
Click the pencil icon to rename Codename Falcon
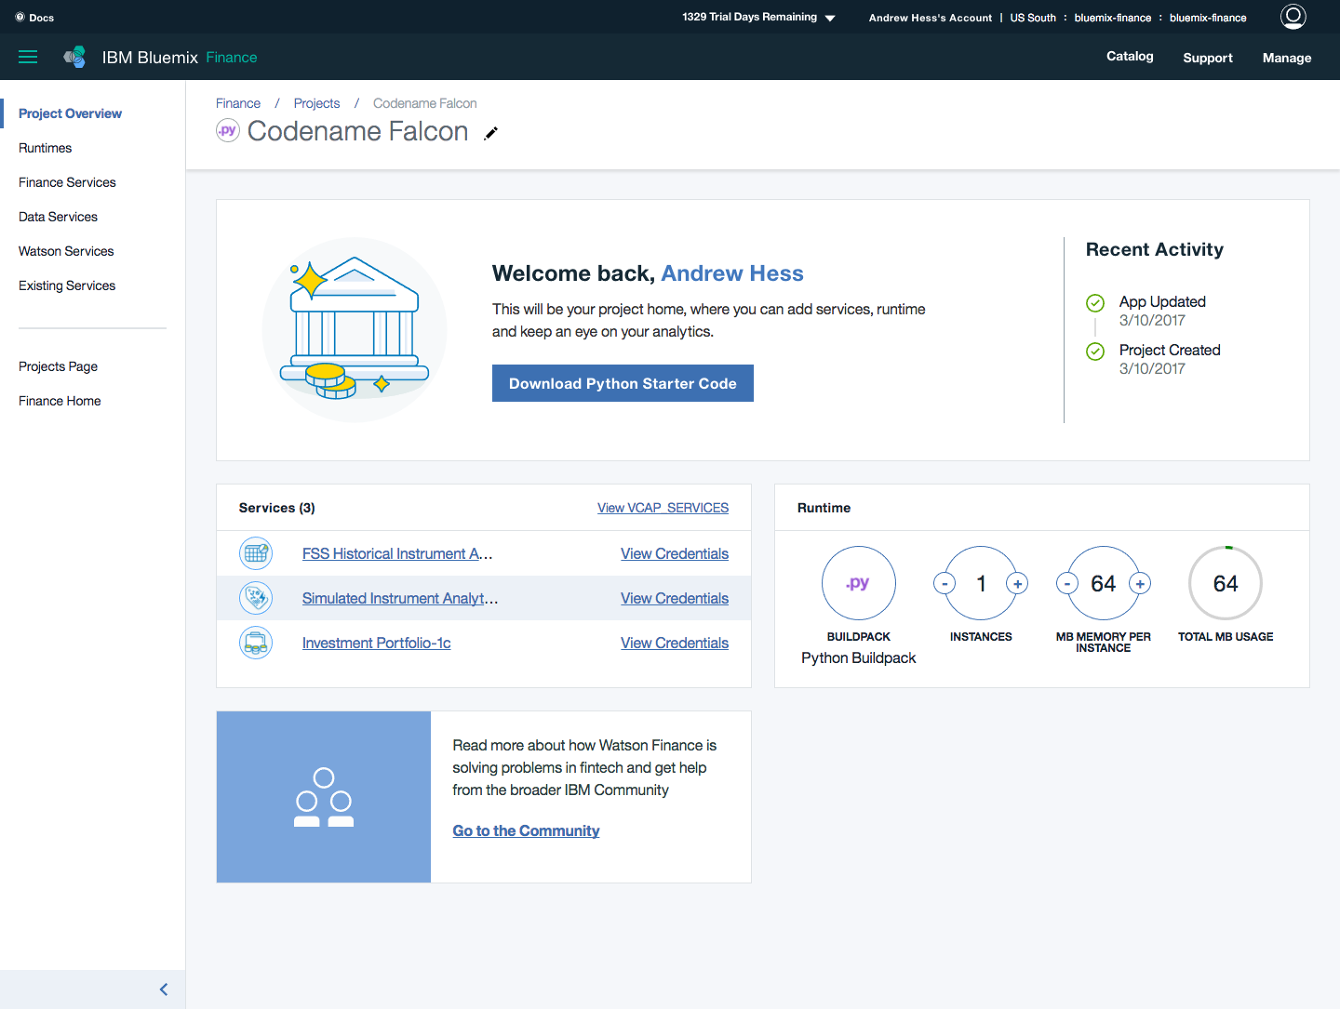pyautogui.click(x=490, y=132)
